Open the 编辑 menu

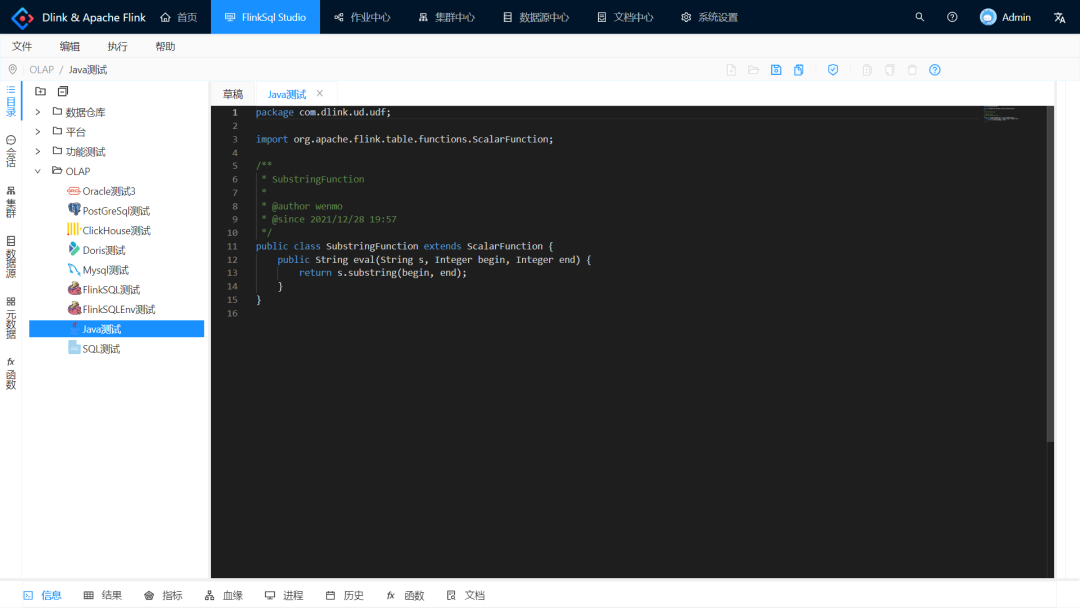tap(70, 46)
